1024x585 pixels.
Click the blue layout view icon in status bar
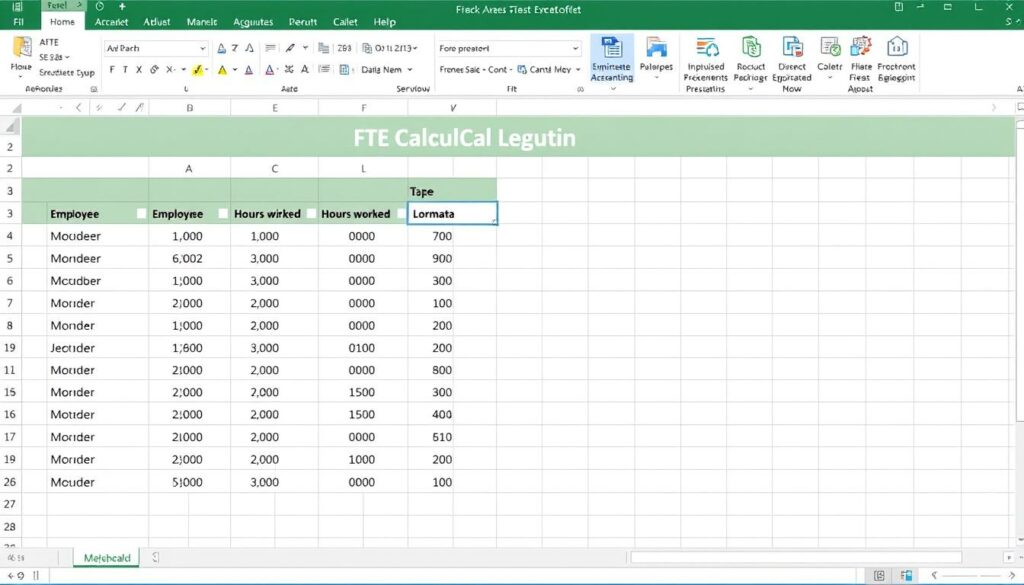pyautogui.click(x=906, y=575)
